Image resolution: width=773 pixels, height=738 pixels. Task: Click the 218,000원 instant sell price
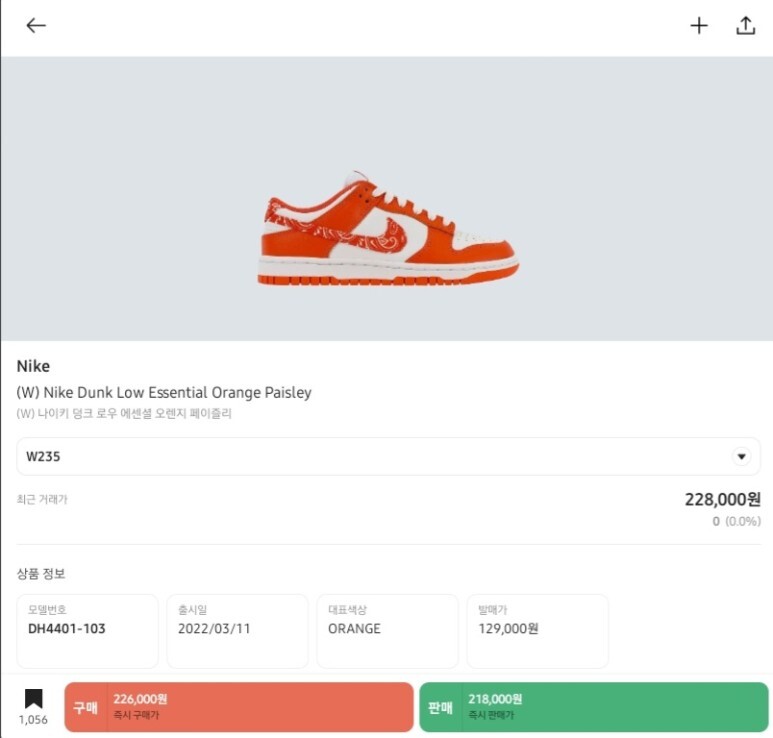click(495, 699)
